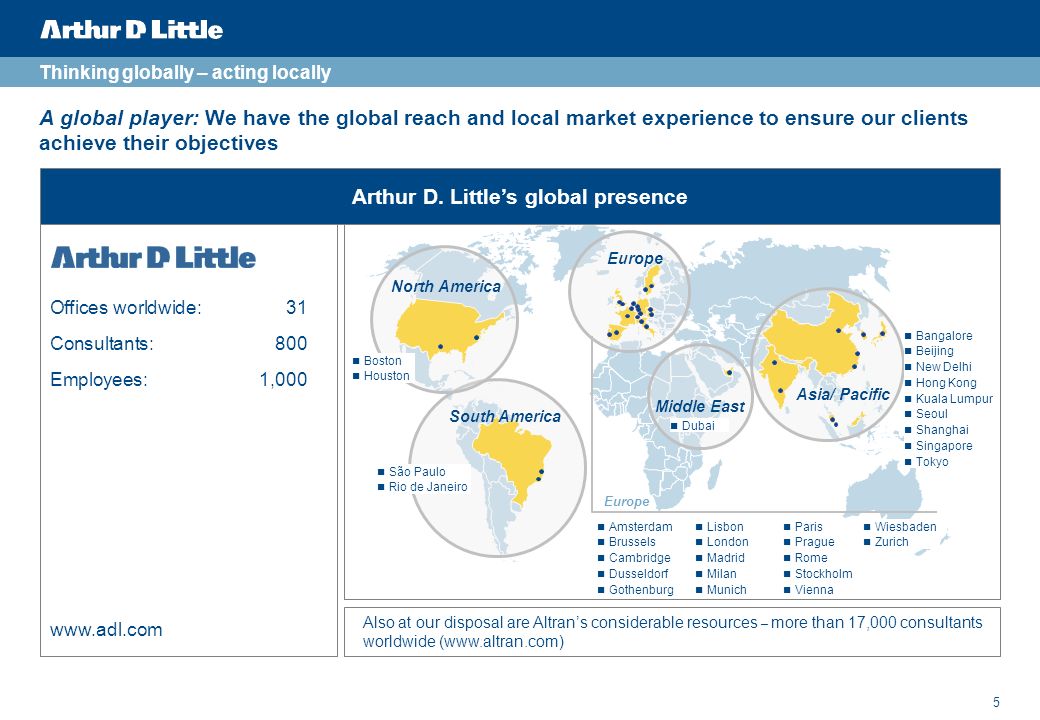
Task: Select the 'Offices worldwide:' label
Action: pyautogui.click(x=126, y=308)
